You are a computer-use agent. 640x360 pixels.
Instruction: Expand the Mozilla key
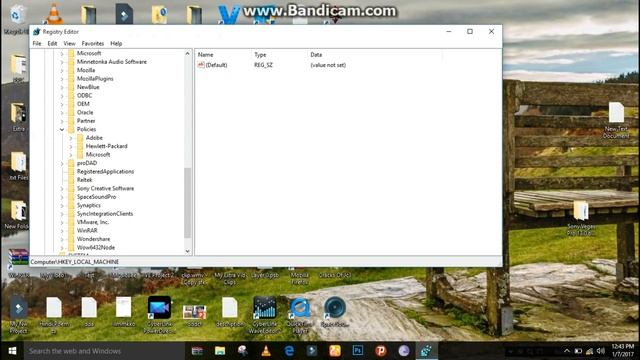pos(62,70)
